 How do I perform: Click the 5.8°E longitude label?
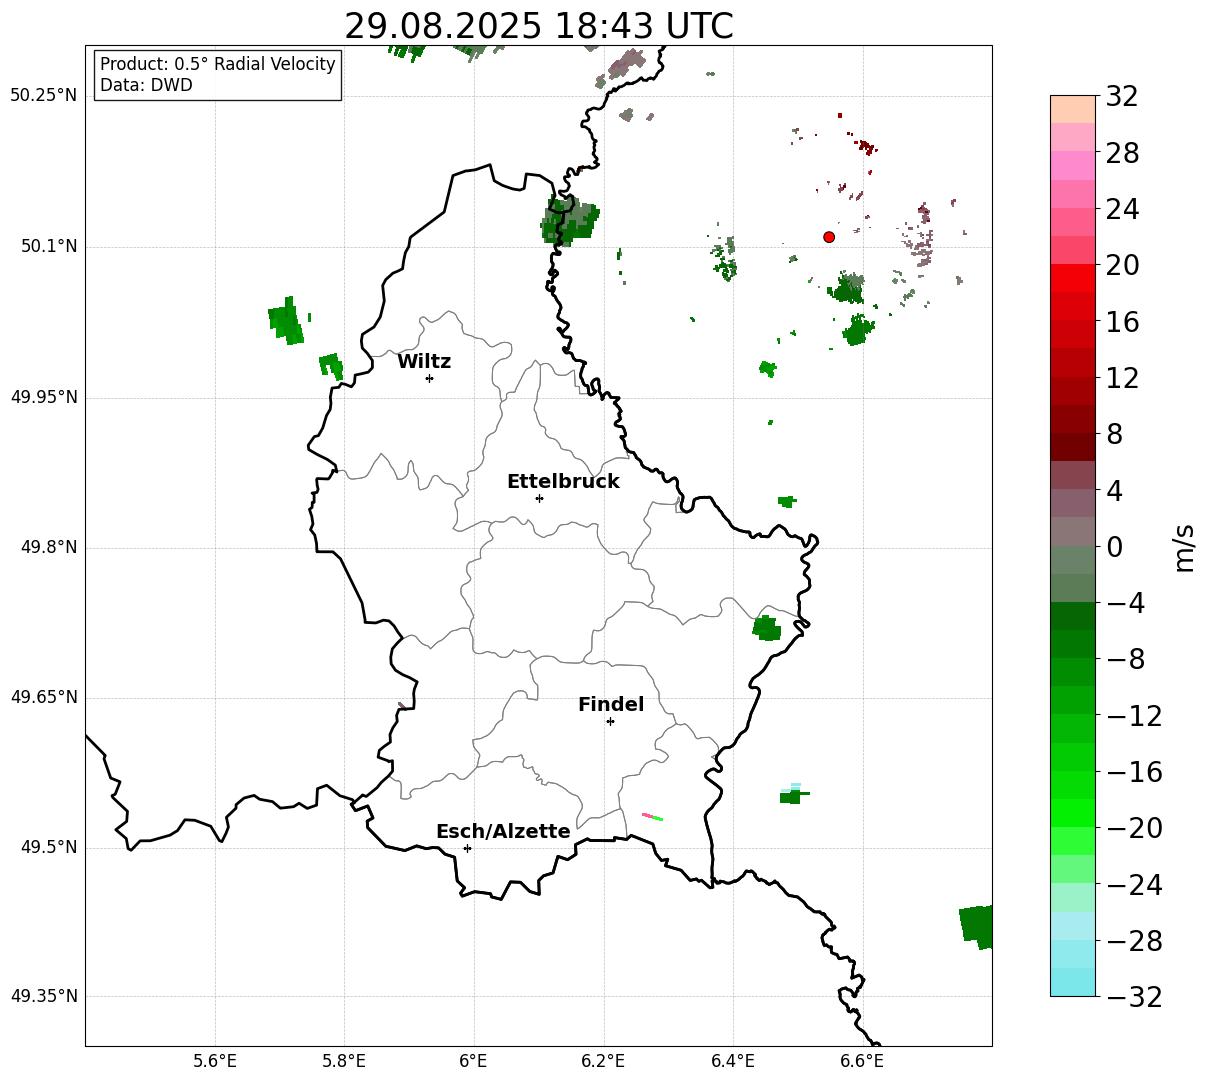point(344,1060)
